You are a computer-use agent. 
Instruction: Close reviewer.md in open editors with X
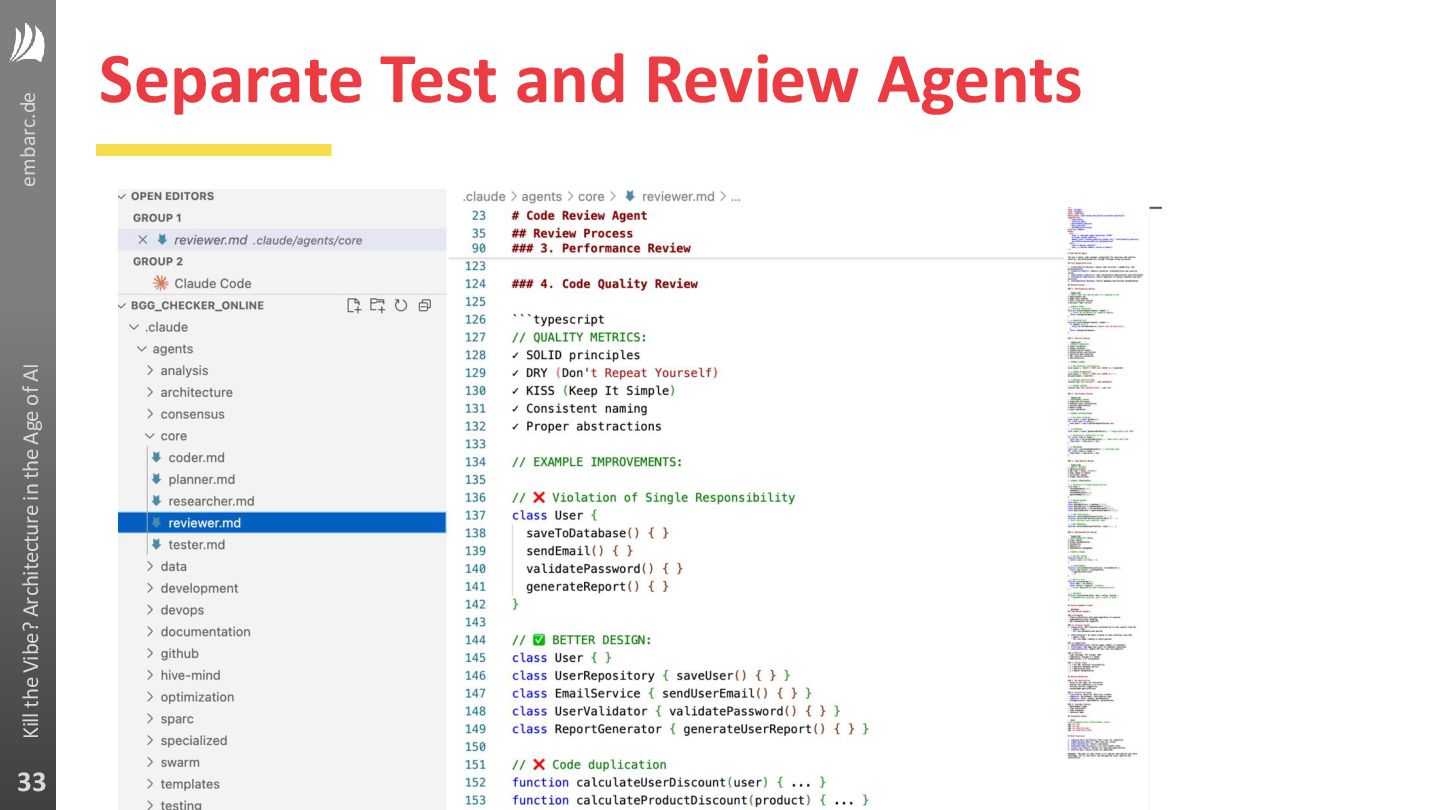click(x=143, y=240)
